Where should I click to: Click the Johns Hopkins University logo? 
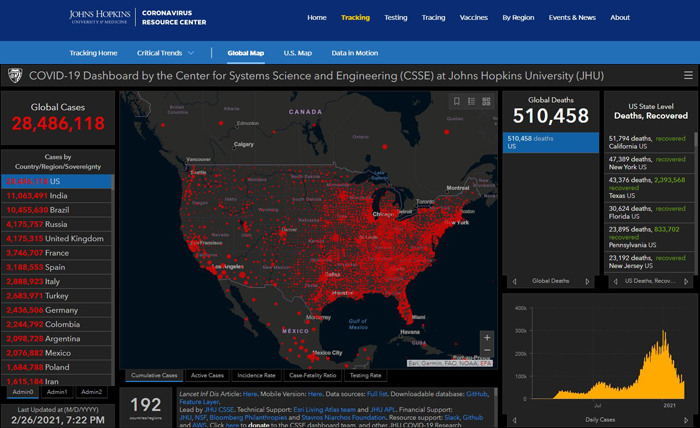100,17
